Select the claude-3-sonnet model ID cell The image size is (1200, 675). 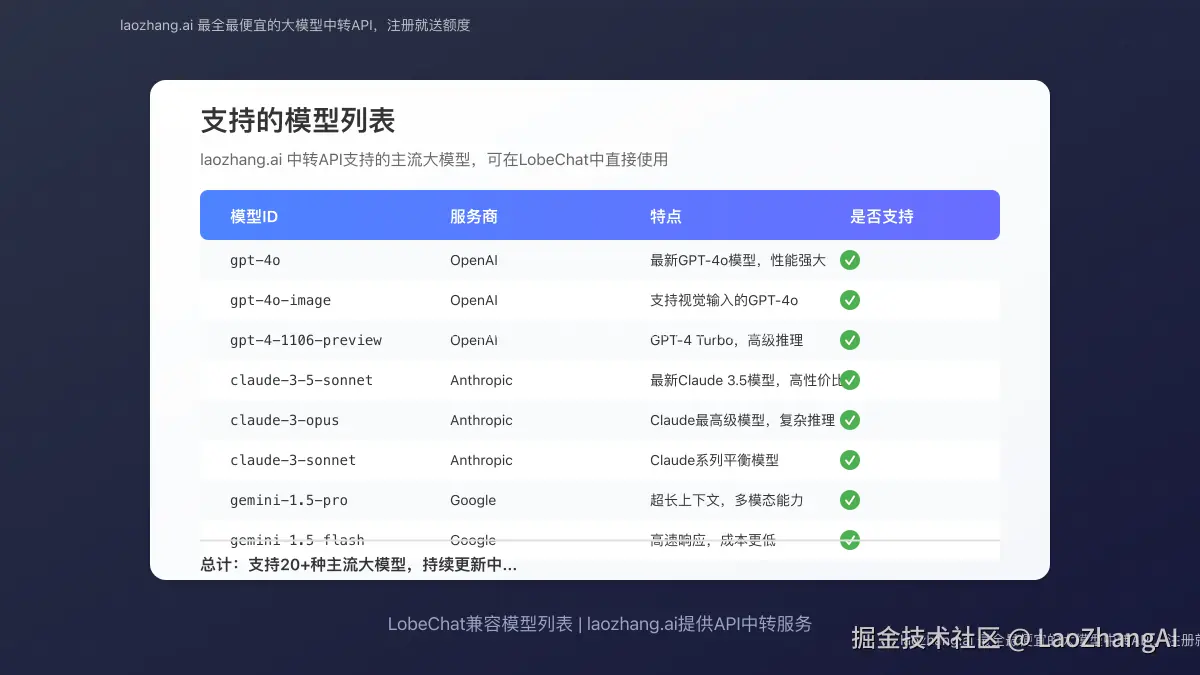pyautogui.click(x=293, y=460)
